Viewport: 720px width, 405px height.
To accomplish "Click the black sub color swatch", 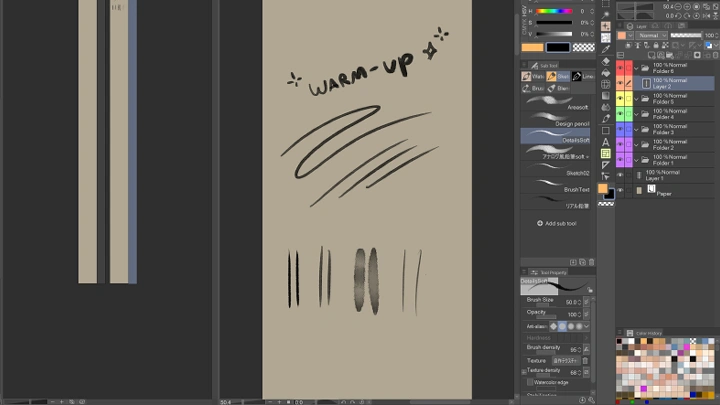I will coord(557,47).
